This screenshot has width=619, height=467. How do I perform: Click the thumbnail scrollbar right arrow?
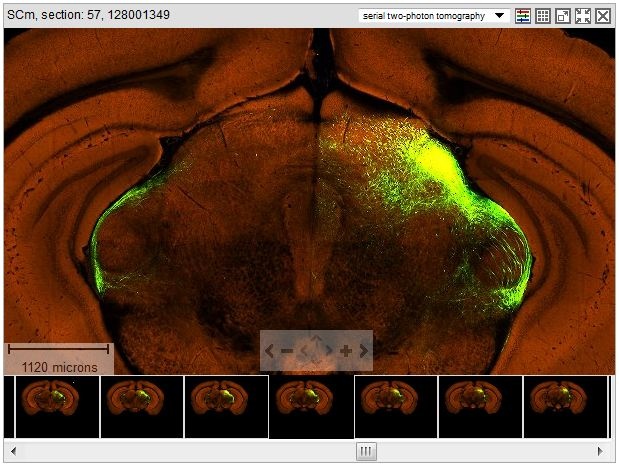[x=600, y=451]
